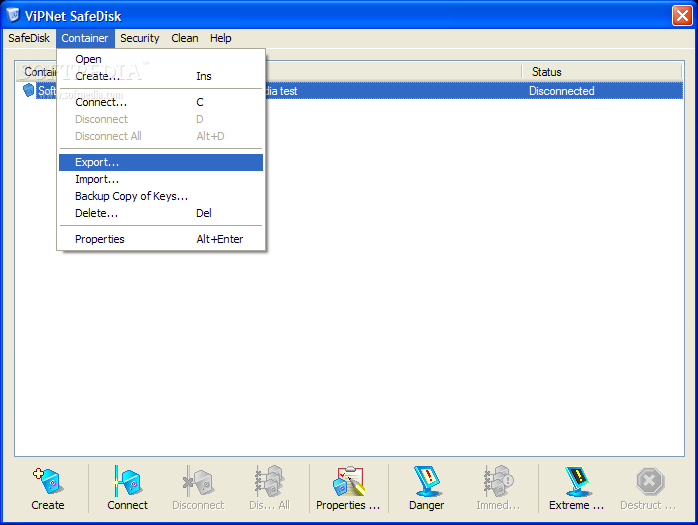The image size is (698, 525).
Task: Close the ViPNet SafeDisk window
Action: point(682,16)
